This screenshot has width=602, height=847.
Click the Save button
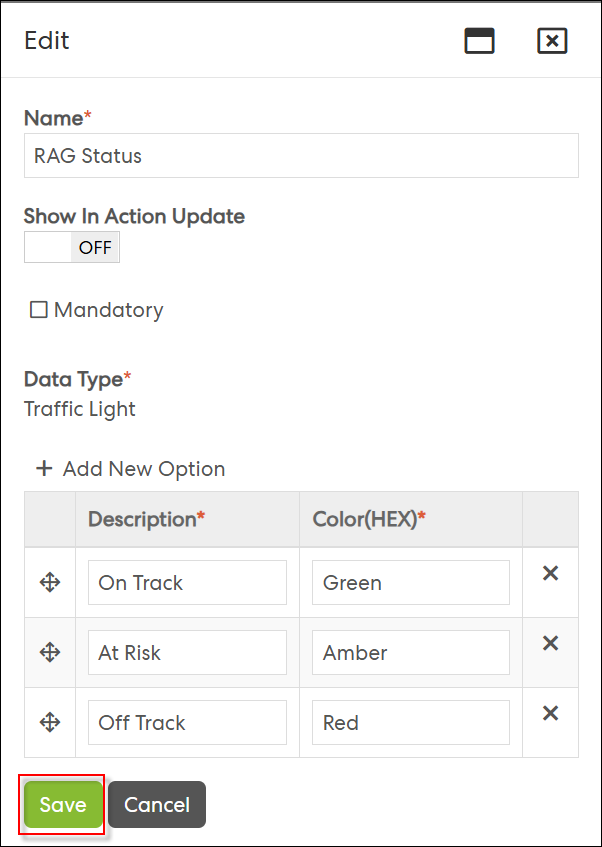(63, 804)
